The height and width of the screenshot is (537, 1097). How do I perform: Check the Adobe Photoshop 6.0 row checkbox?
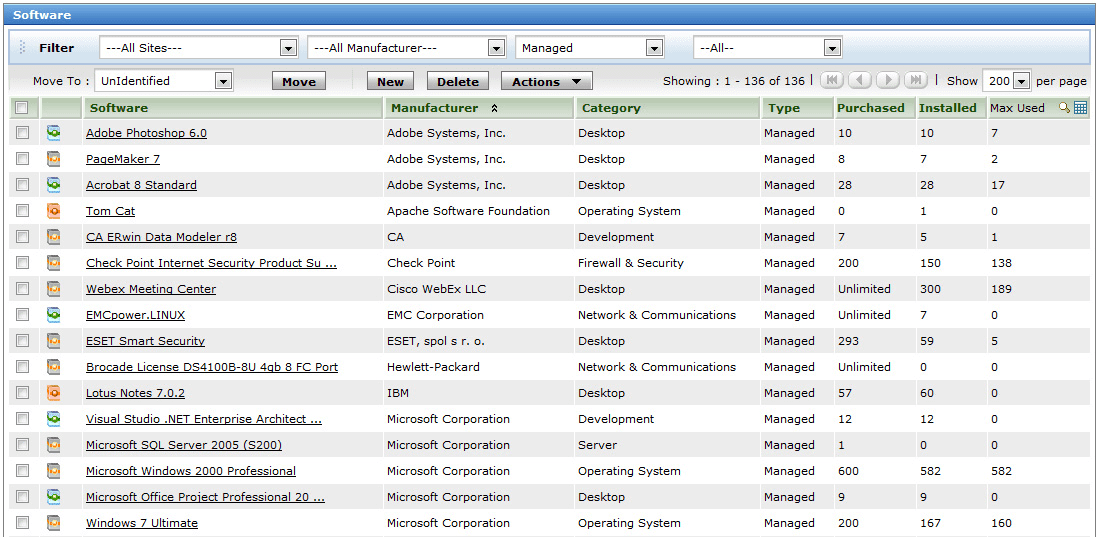[x=22, y=133]
